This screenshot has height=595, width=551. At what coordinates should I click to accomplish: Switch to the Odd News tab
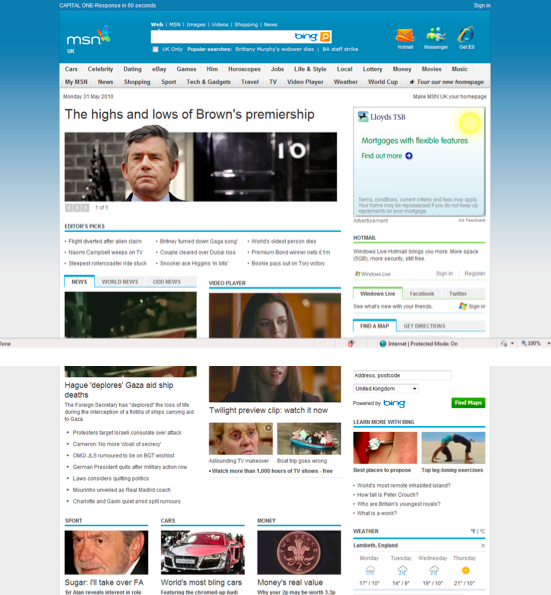coord(167,282)
